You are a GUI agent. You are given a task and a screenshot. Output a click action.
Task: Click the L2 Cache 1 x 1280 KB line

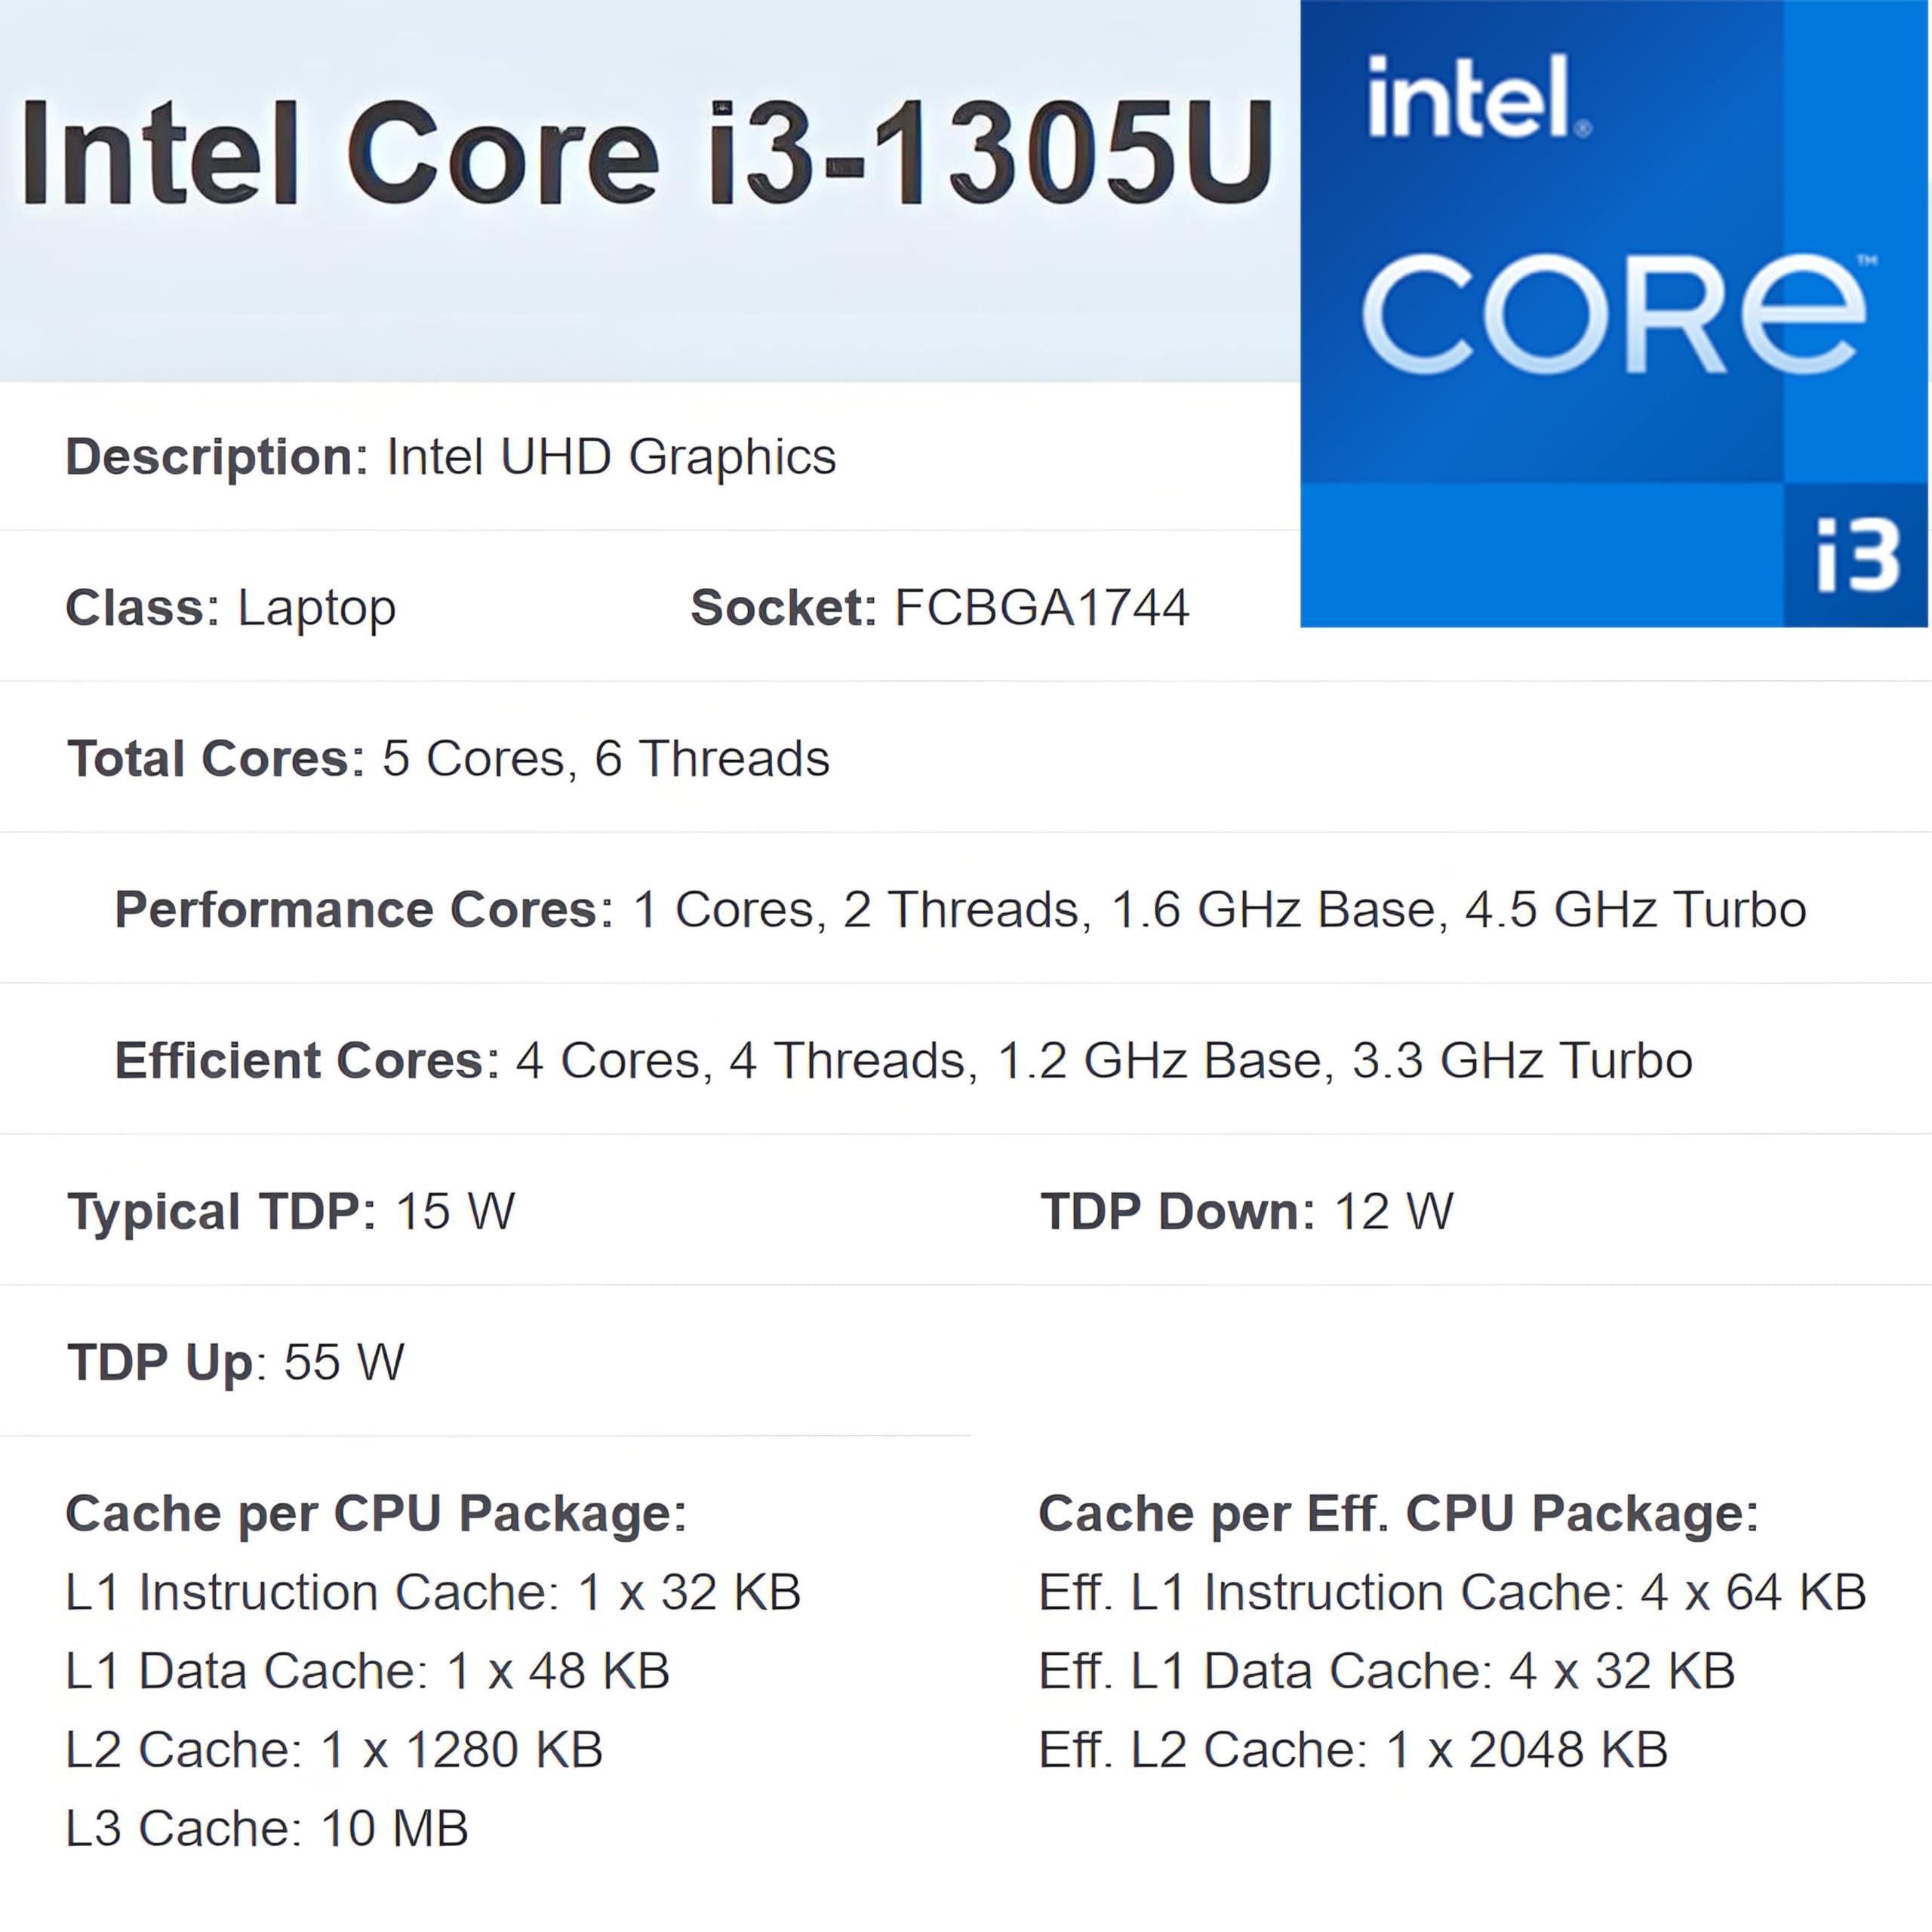[x=334, y=1749]
